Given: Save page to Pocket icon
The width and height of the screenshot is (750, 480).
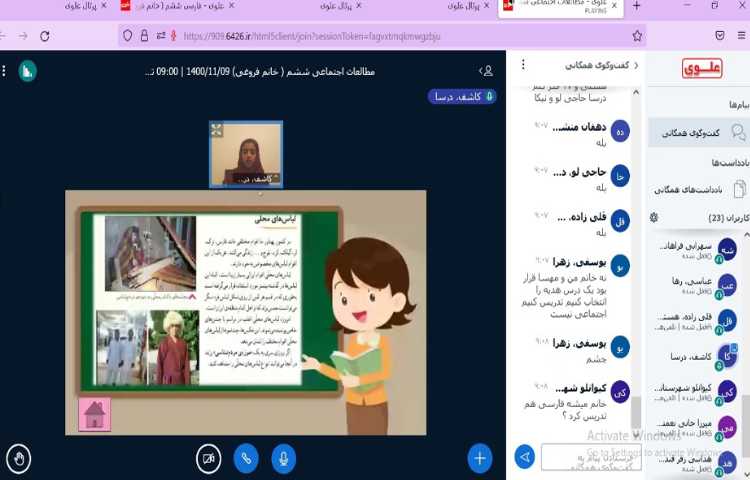Looking at the screenshot, I should 720,35.
